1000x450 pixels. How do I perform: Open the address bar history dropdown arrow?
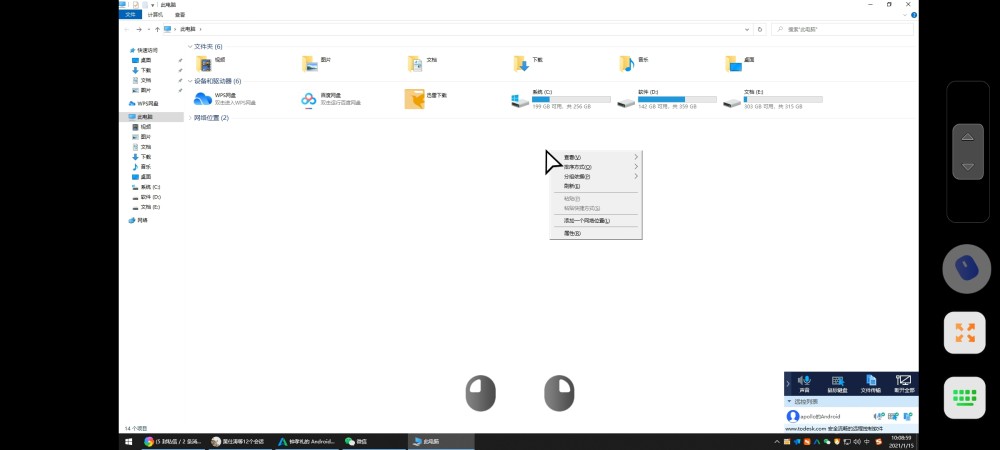(x=747, y=29)
